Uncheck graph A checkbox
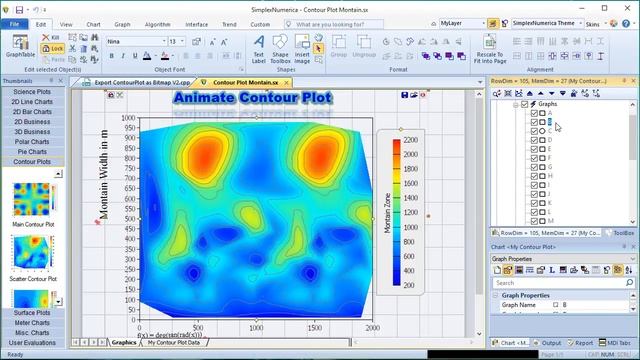The image size is (640, 360). point(534,113)
